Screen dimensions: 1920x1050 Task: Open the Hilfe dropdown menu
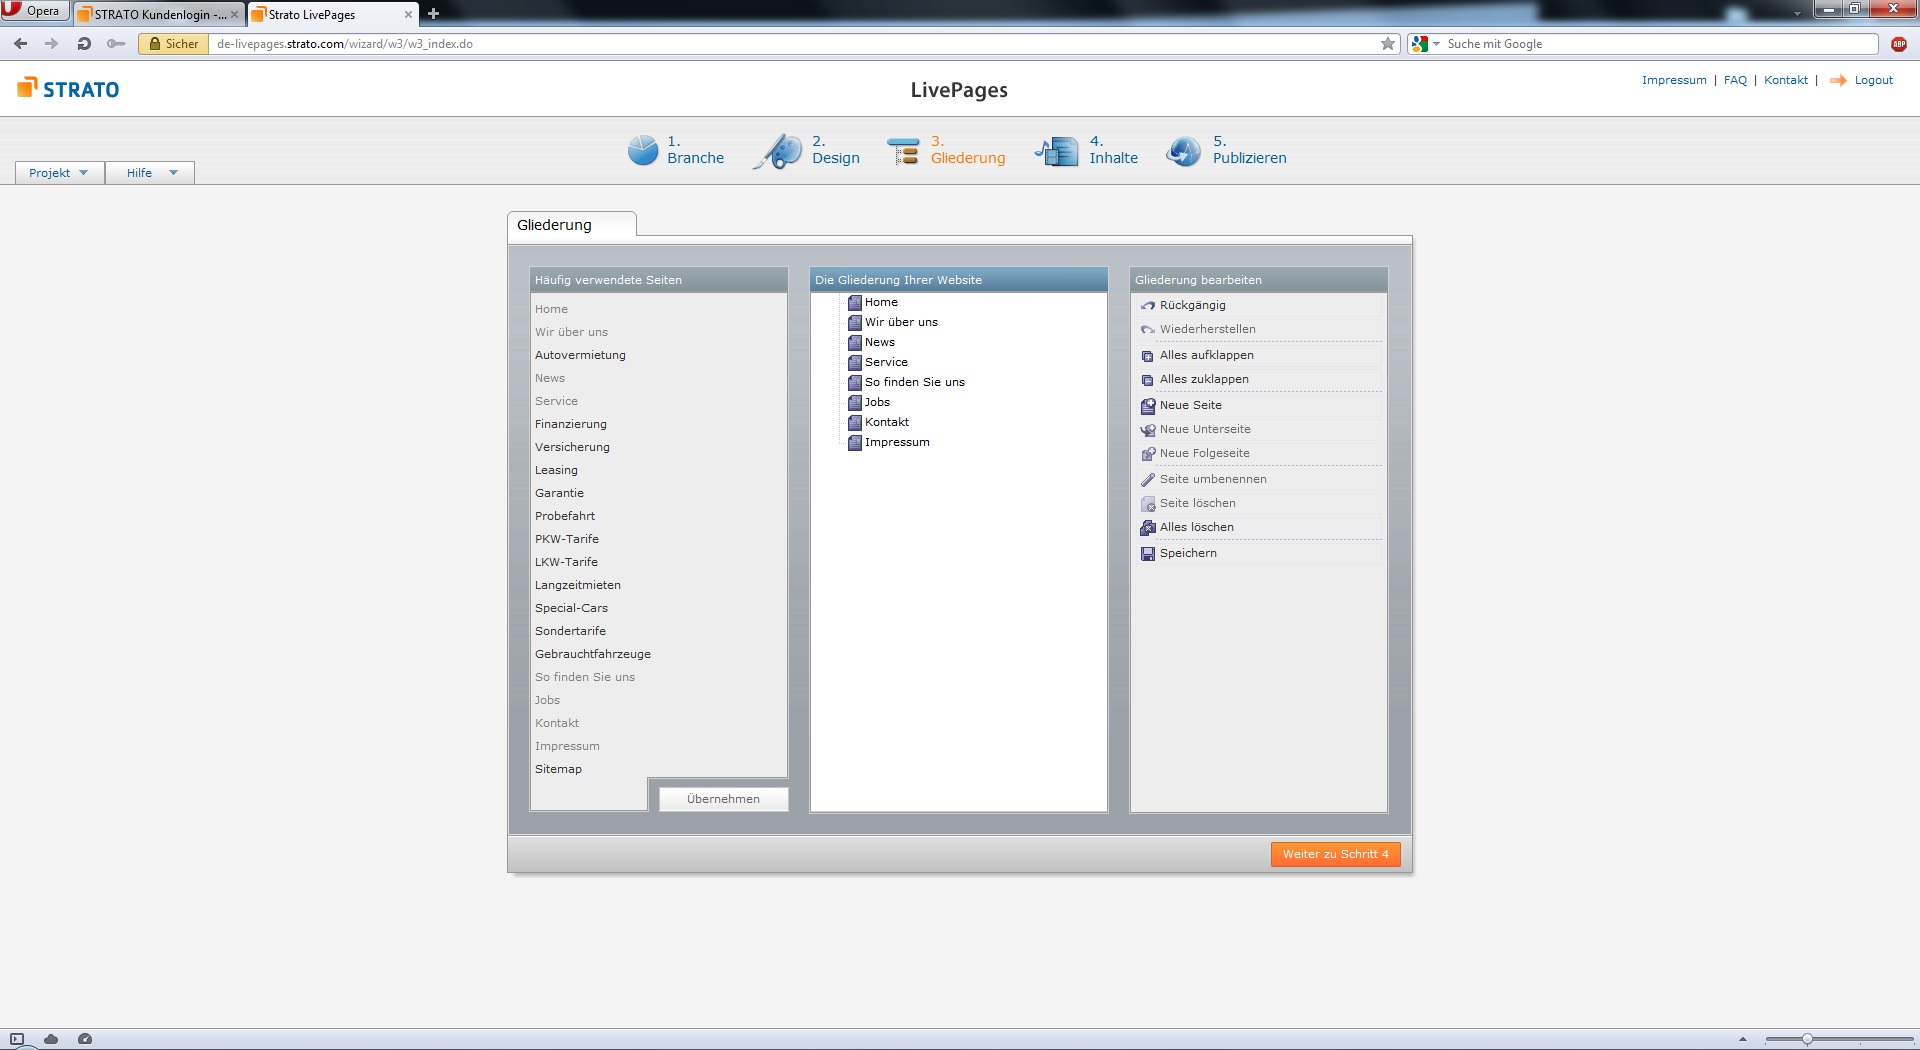150,173
